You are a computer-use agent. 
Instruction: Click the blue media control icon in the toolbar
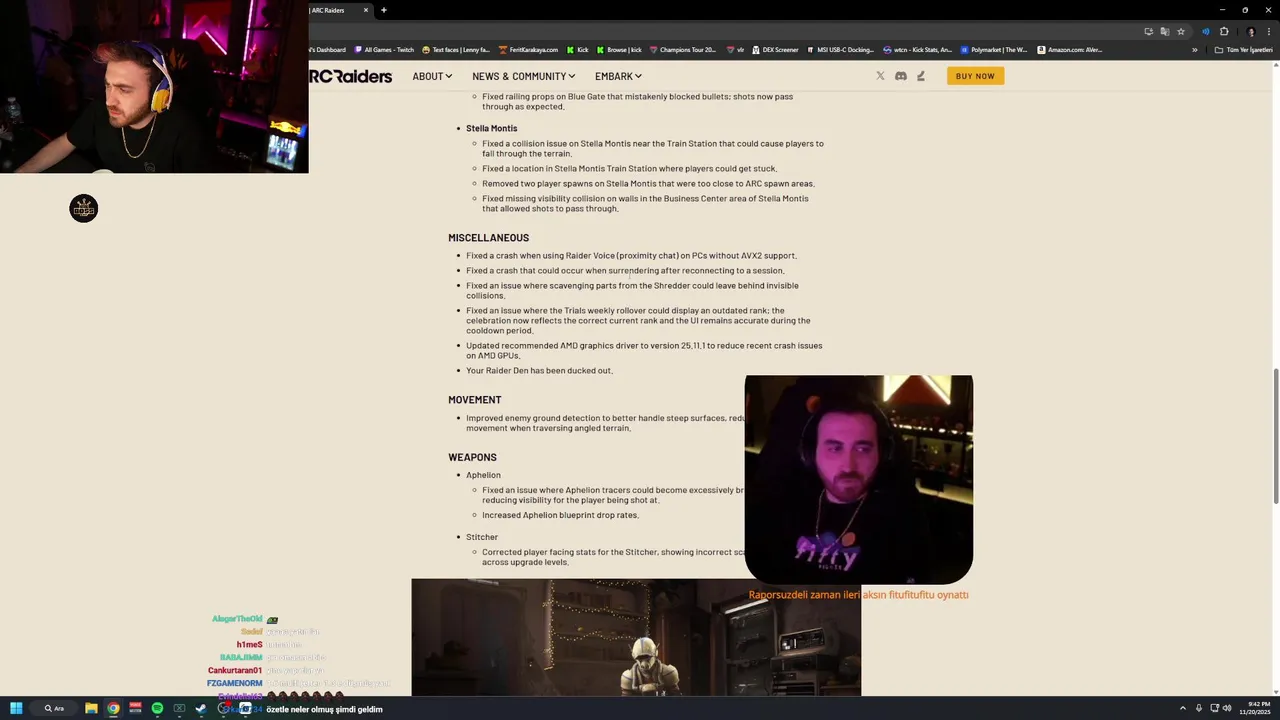tap(1205, 31)
